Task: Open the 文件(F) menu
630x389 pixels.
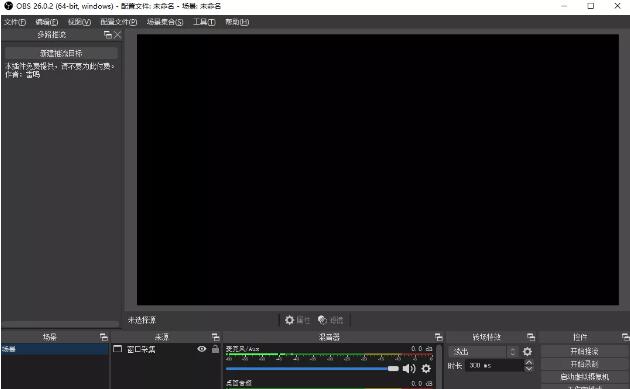Action: [x=15, y=22]
